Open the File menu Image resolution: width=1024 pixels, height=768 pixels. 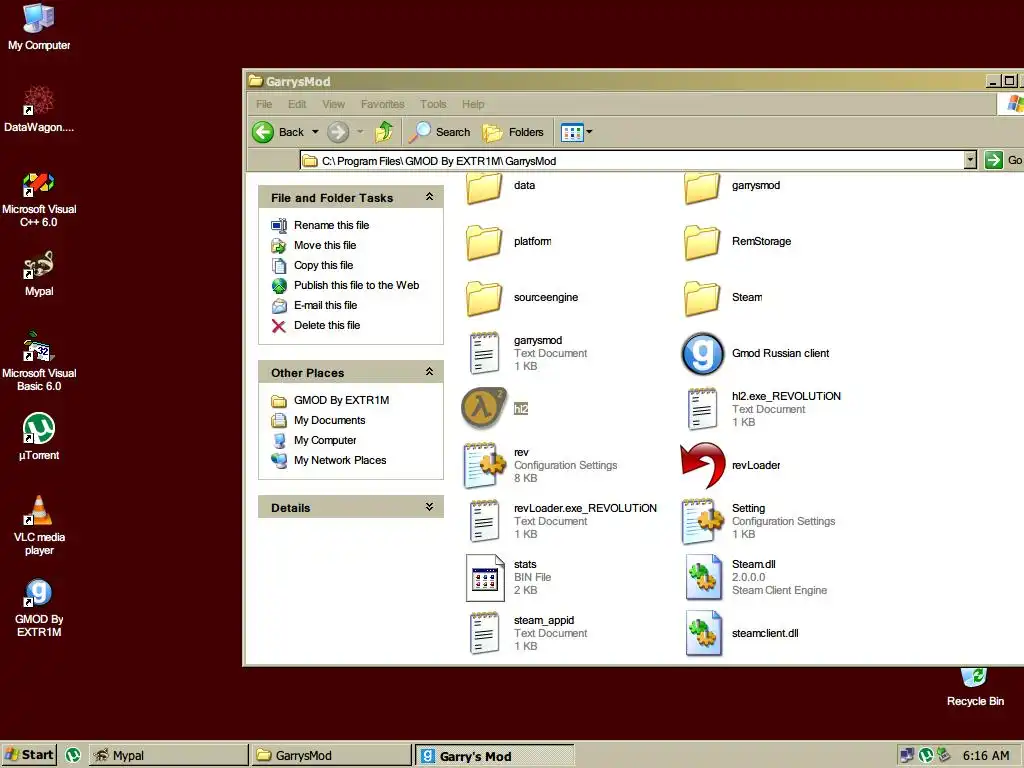pyautogui.click(x=264, y=104)
